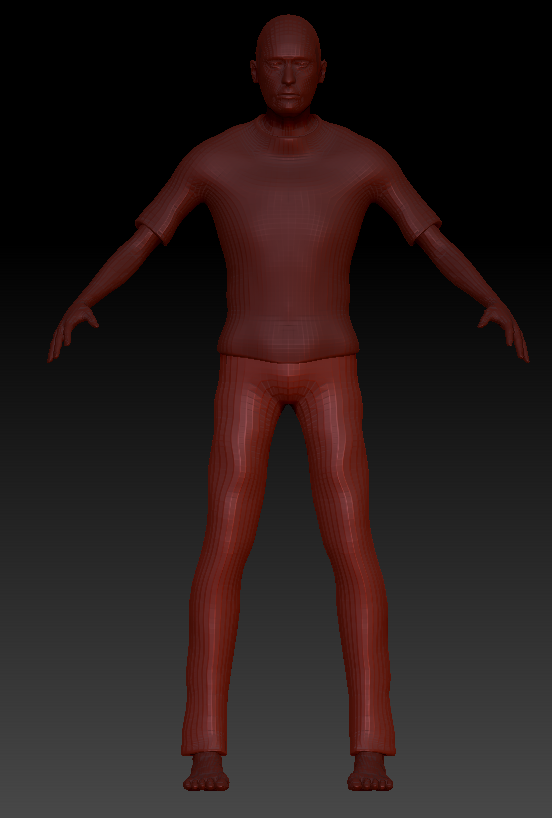
Task: Select the bare forearm on screen-right side
Action: point(460,269)
